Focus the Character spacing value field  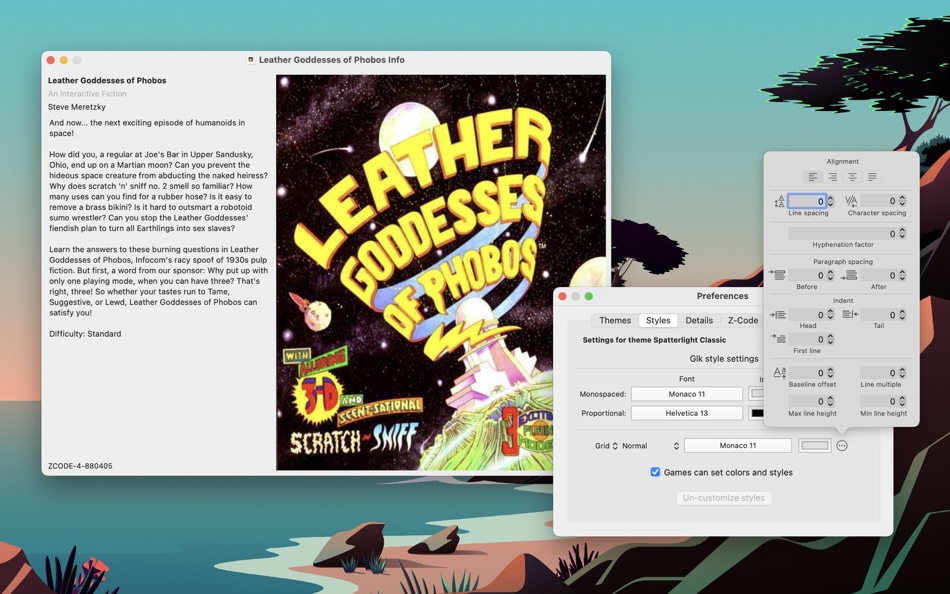pos(879,201)
